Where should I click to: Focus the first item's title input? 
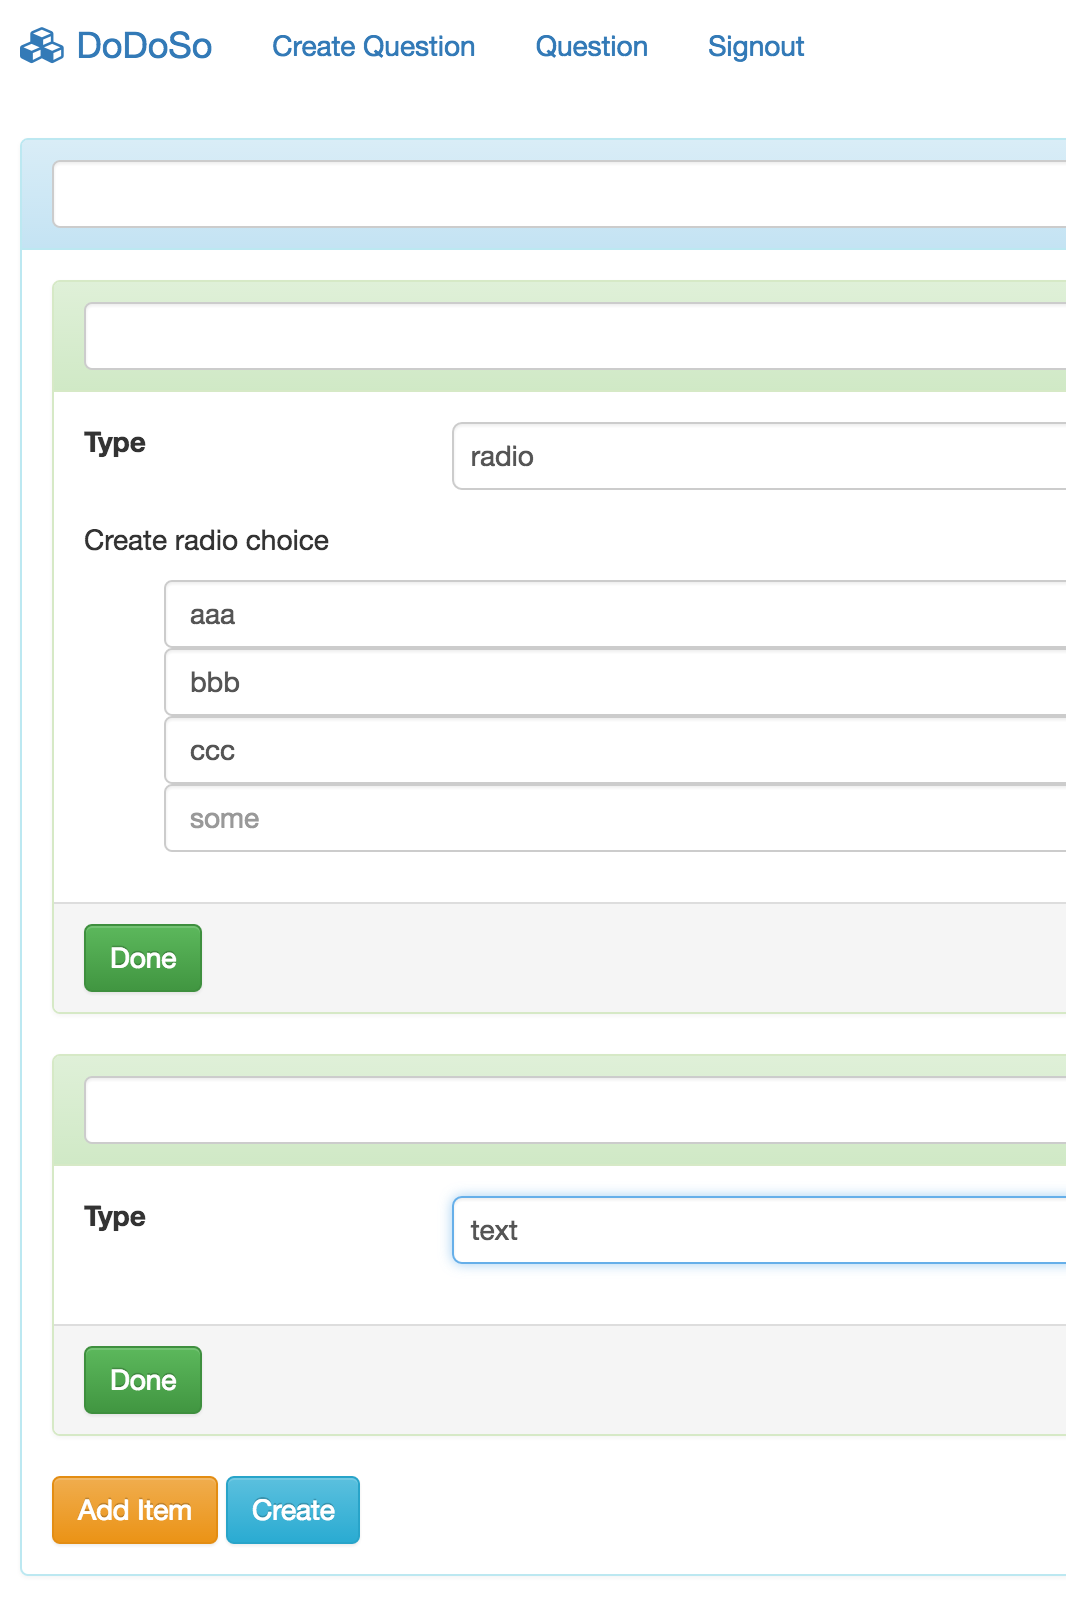tap(576, 336)
